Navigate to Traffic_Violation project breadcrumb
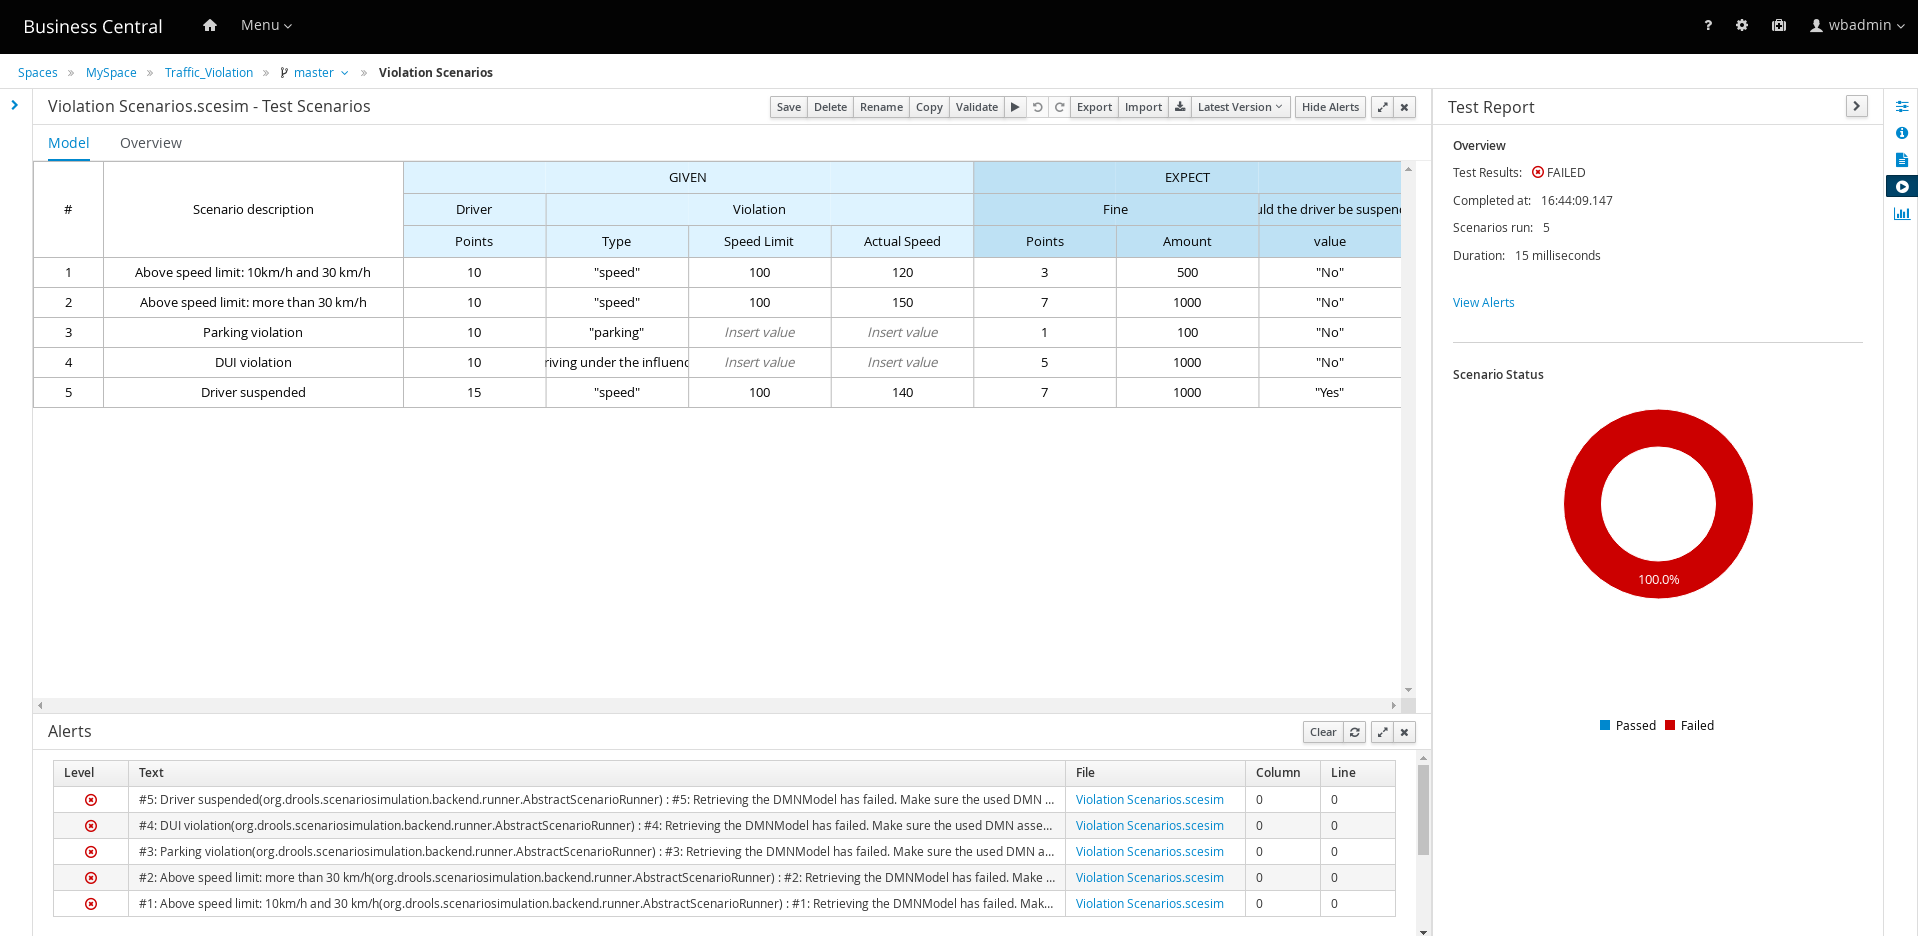The height and width of the screenshot is (936, 1918). click(209, 73)
